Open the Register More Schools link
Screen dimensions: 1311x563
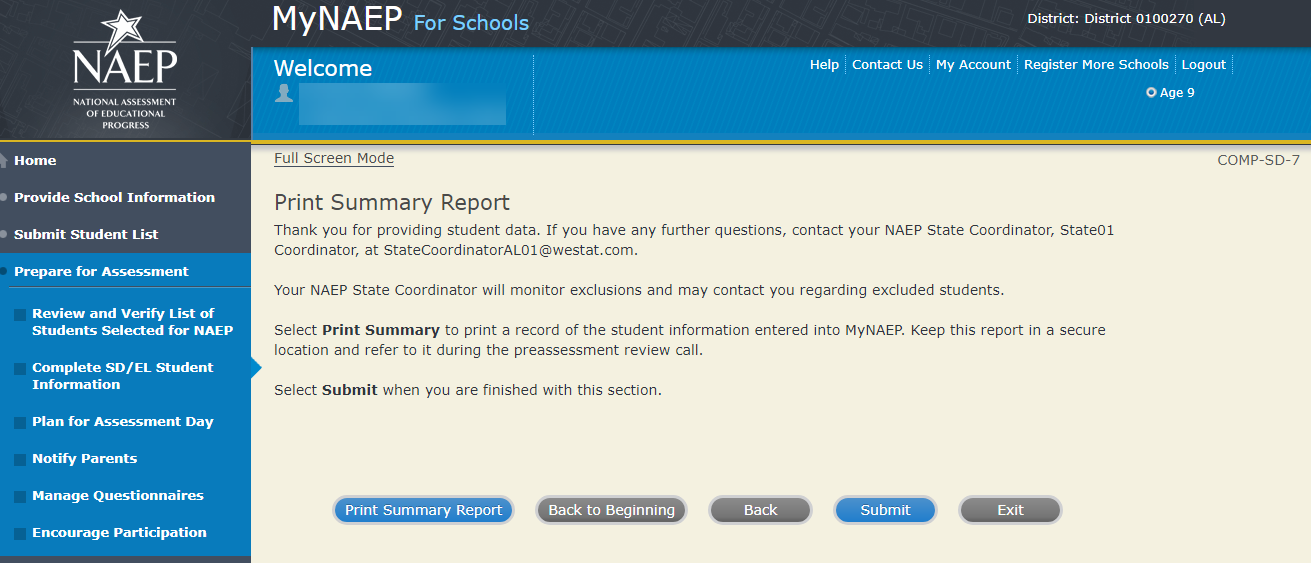click(x=1096, y=65)
